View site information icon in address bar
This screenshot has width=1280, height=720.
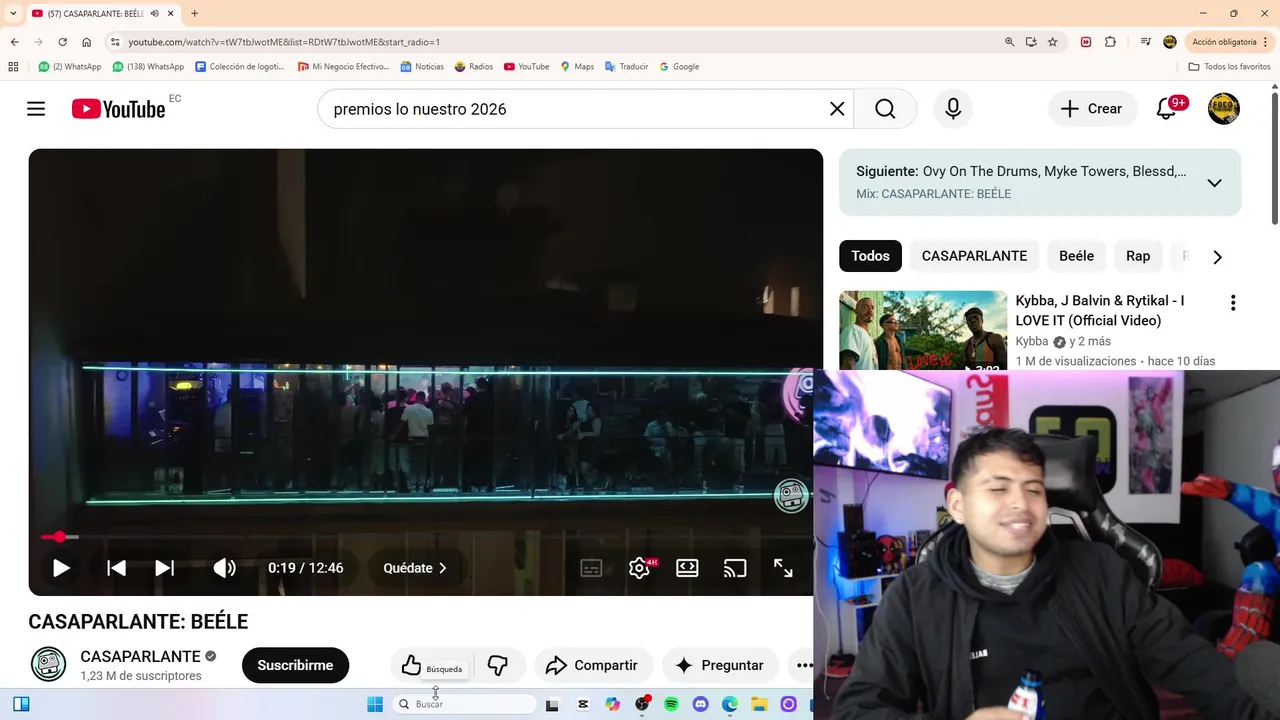pos(115,42)
